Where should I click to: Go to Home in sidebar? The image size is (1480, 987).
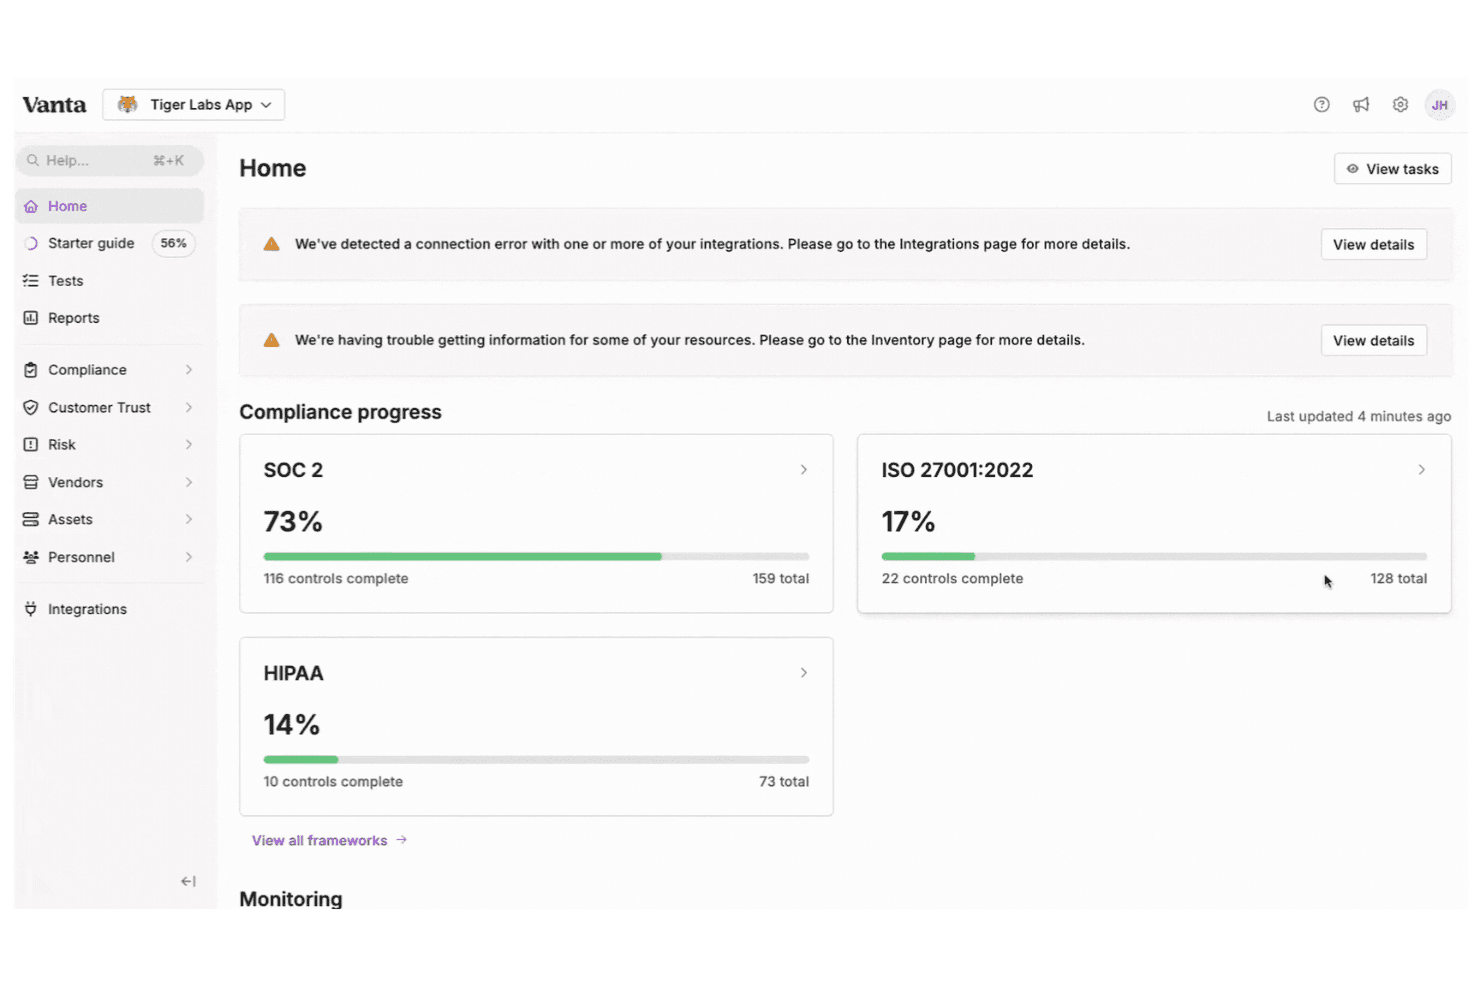pos(109,206)
